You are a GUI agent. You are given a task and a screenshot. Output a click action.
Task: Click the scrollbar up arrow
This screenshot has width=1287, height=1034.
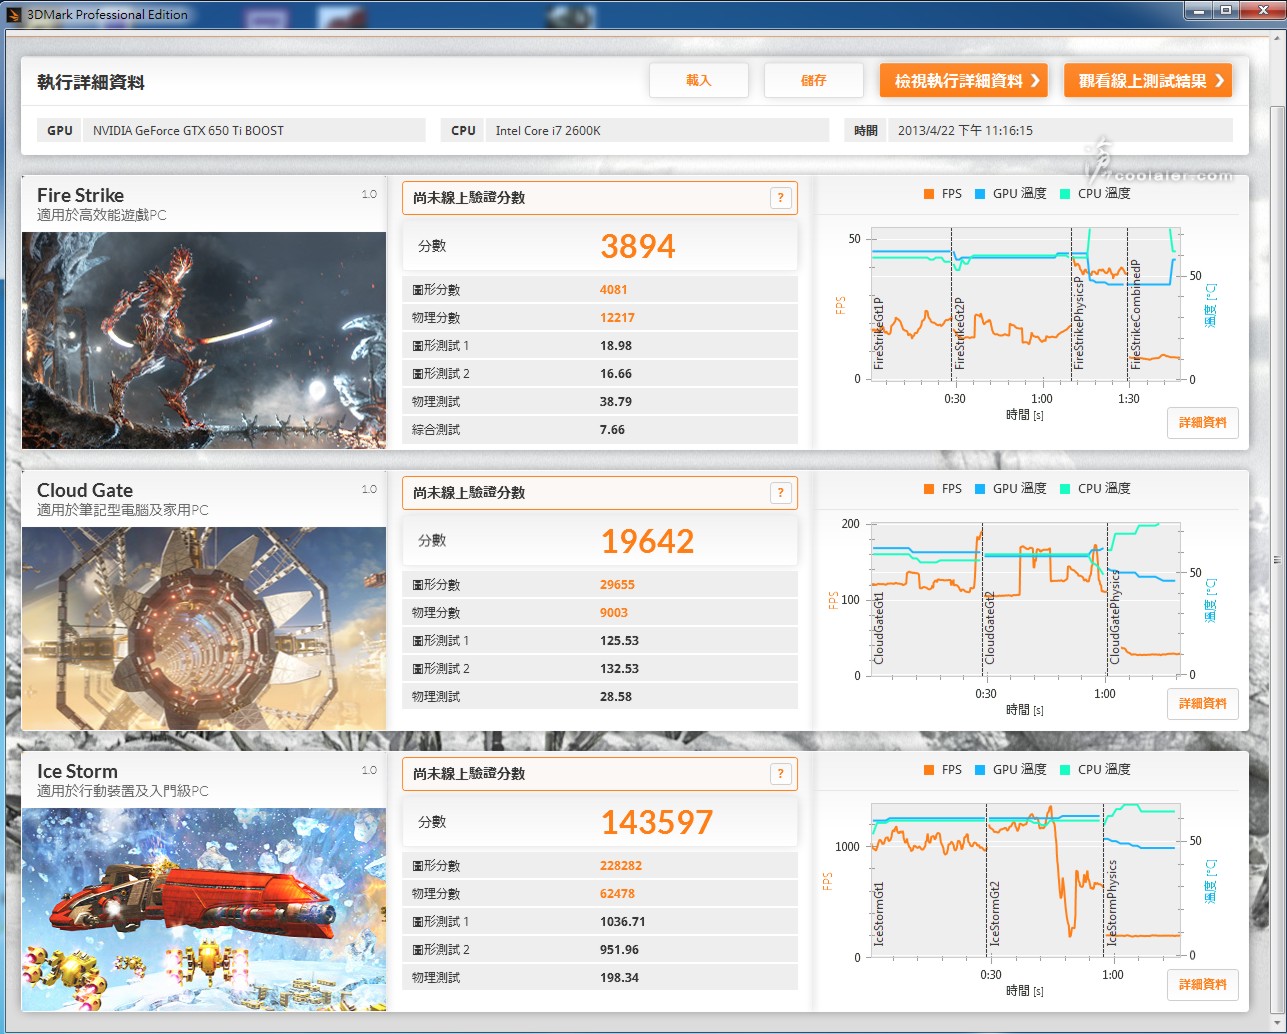1277,40
